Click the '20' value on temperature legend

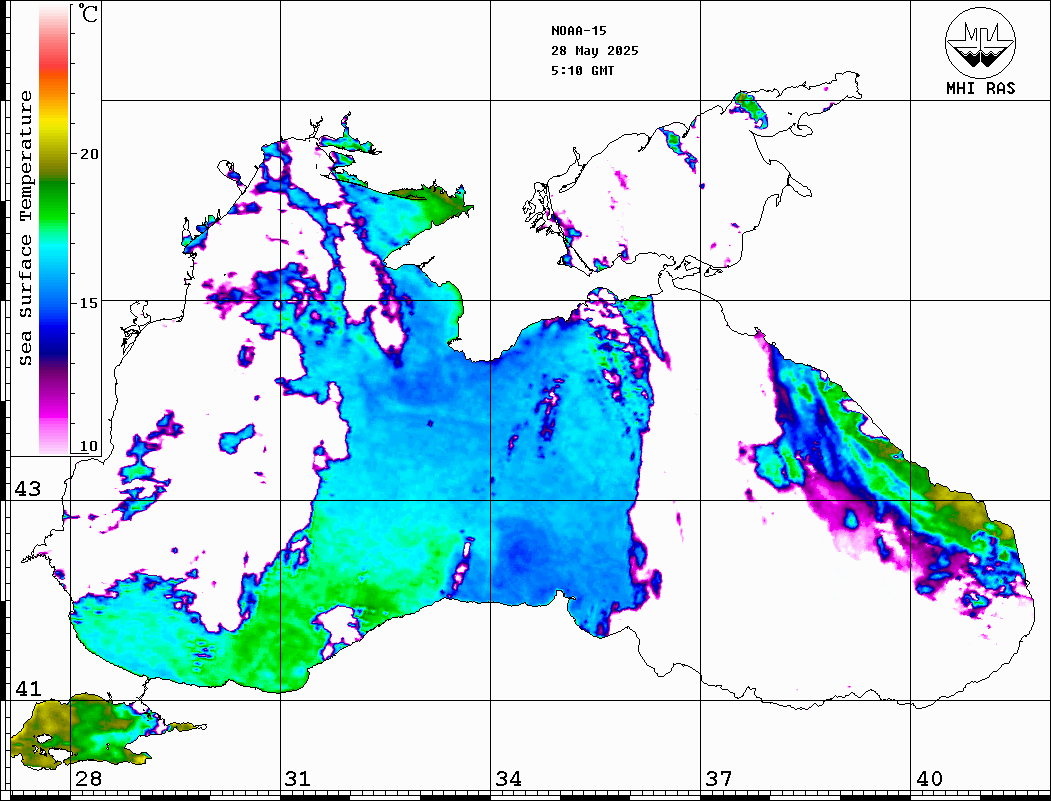(x=88, y=154)
